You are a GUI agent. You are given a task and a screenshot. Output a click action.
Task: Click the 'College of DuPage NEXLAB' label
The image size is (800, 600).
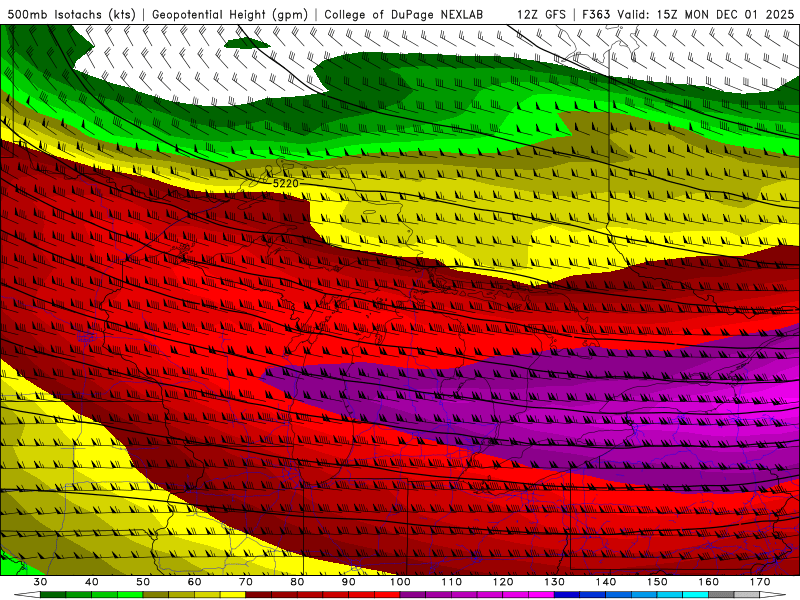(x=403, y=14)
